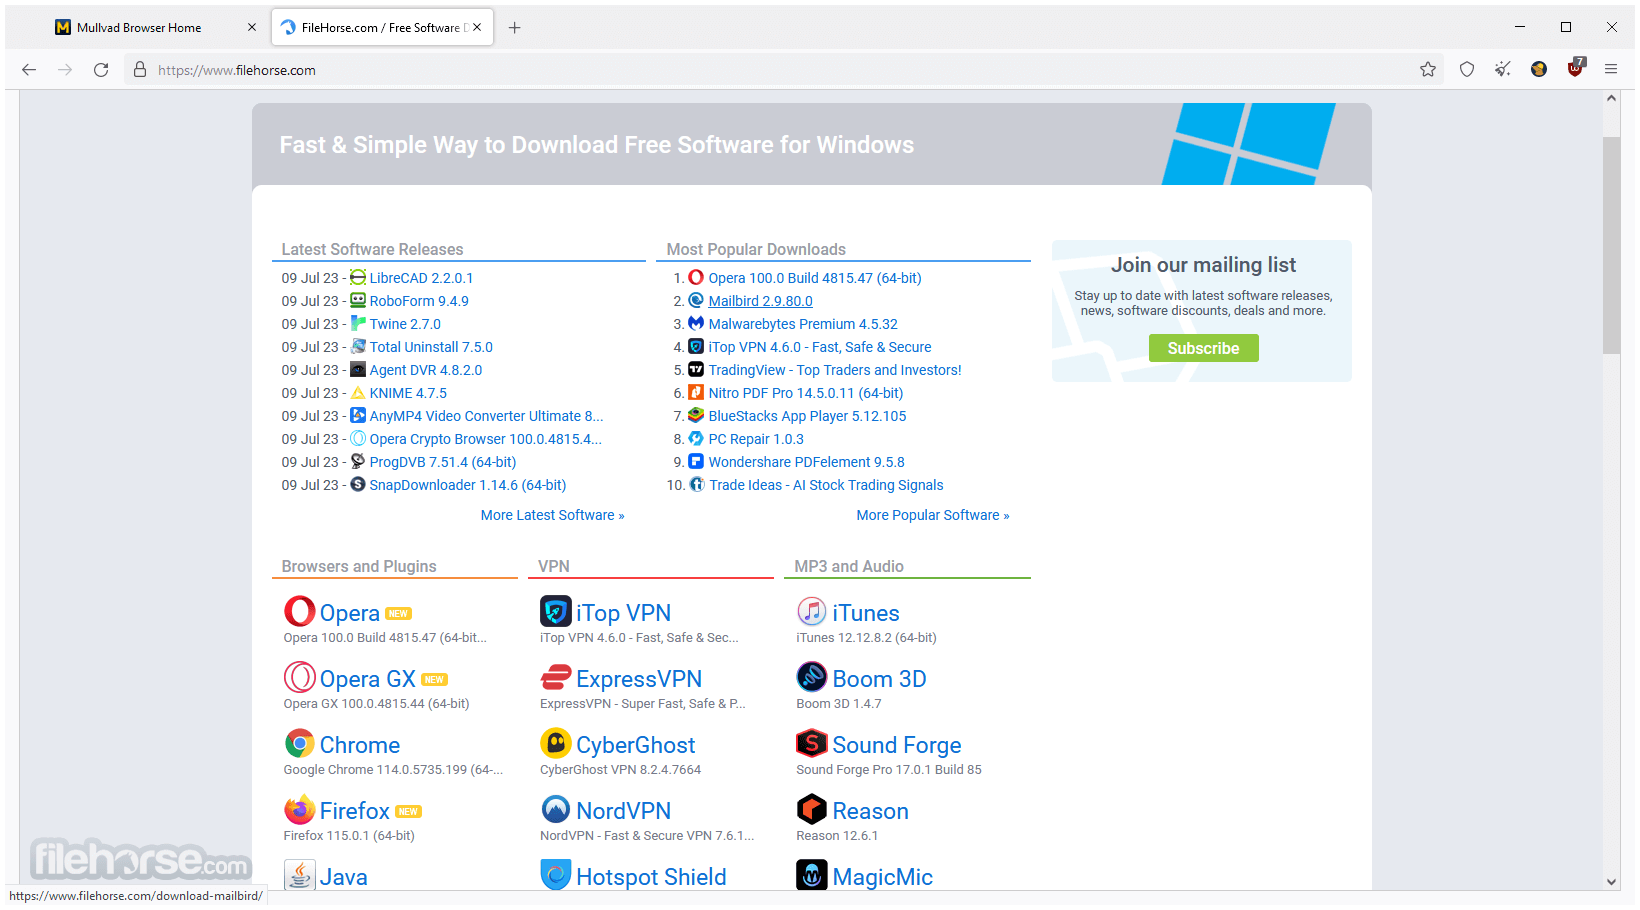Click the browser Forward arrow
Viewport: 1640px width, 910px height.
click(65, 70)
